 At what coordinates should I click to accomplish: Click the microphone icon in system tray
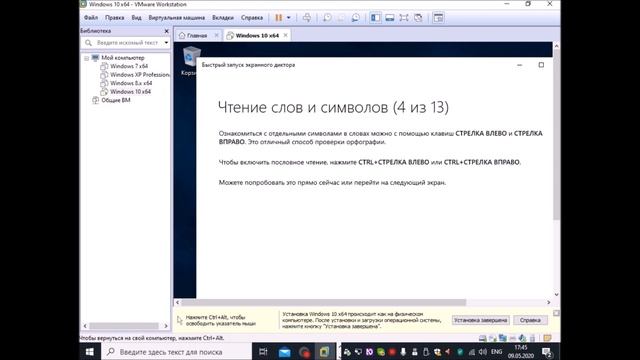pyautogui.click(x=403, y=352)
